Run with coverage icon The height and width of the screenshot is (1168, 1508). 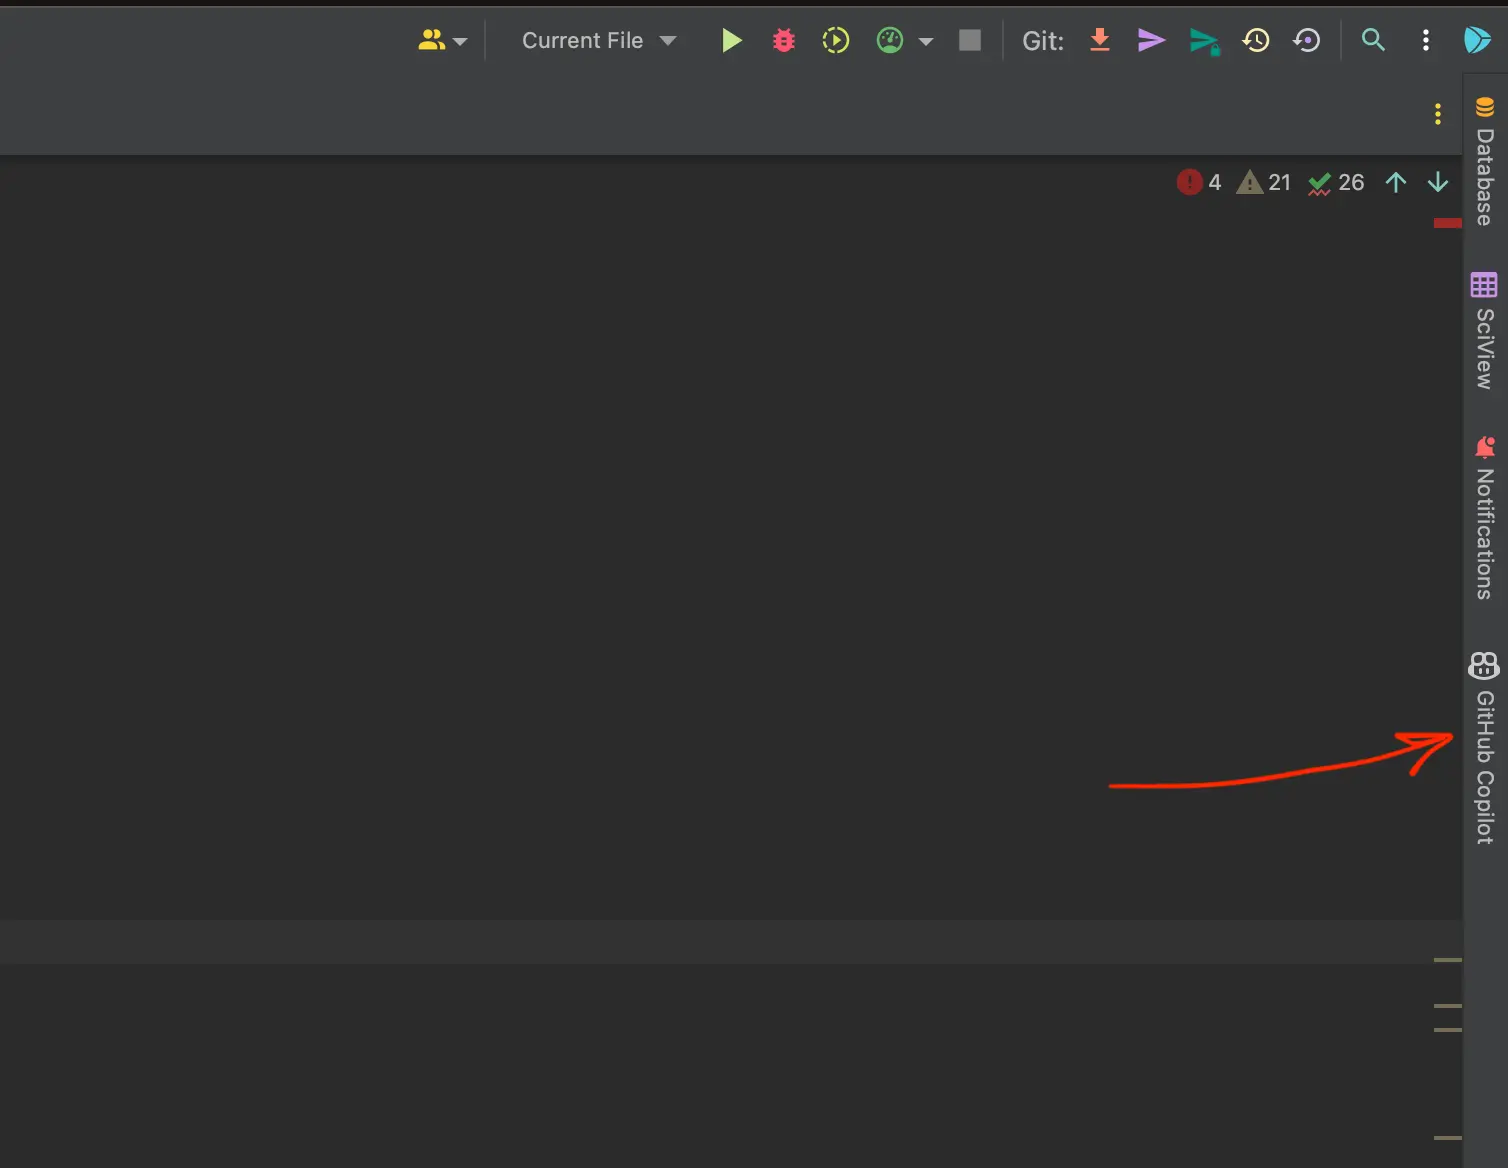point(836,41)
